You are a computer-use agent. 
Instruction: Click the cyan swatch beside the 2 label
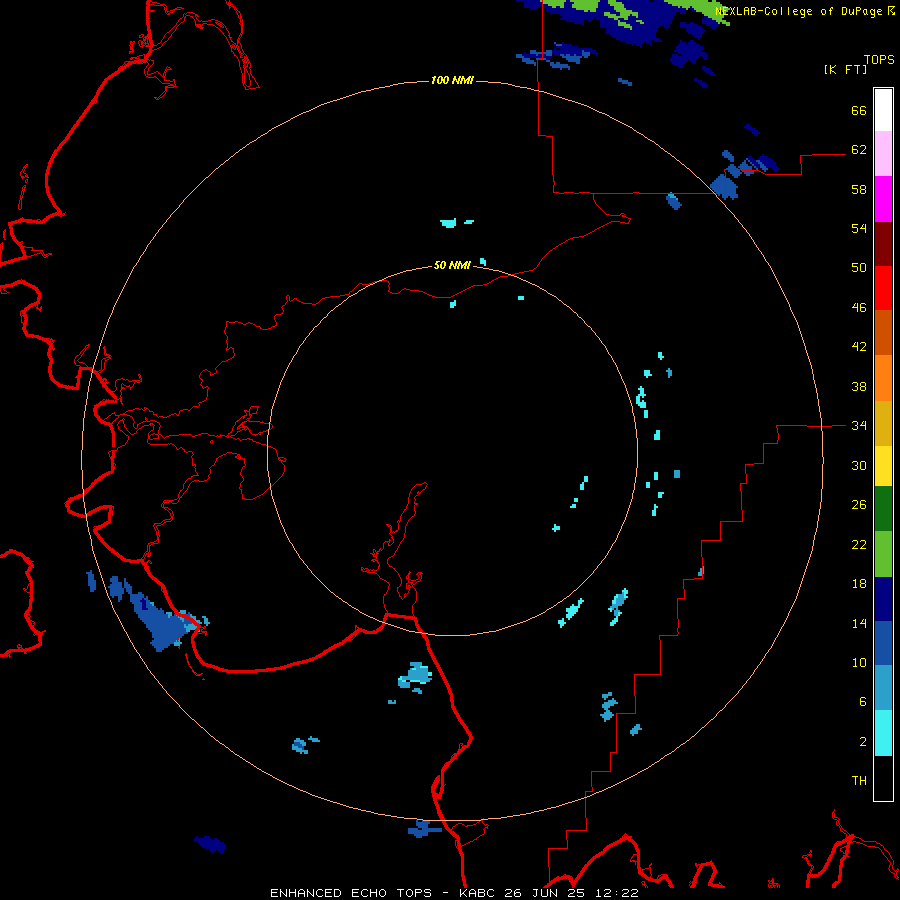(x=883, y=733)
